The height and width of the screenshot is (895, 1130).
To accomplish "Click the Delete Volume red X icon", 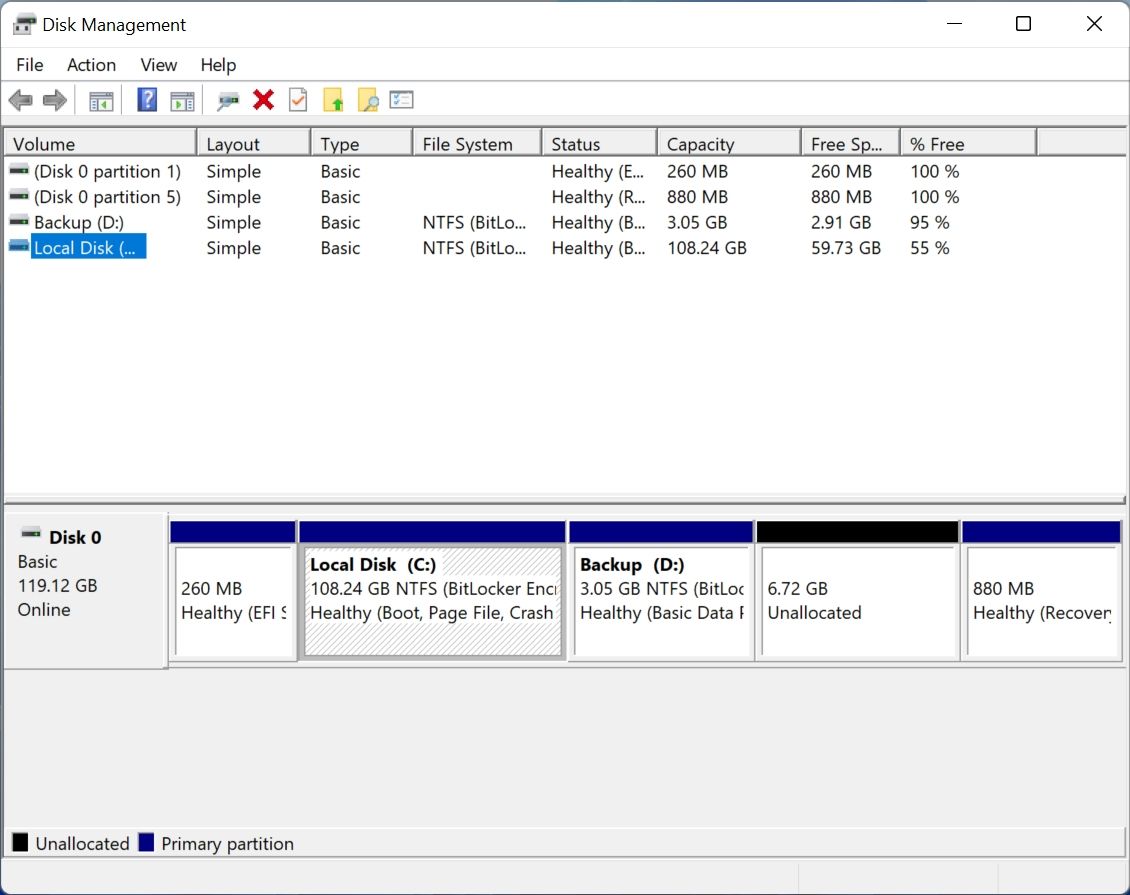I will tap(262, 99).
